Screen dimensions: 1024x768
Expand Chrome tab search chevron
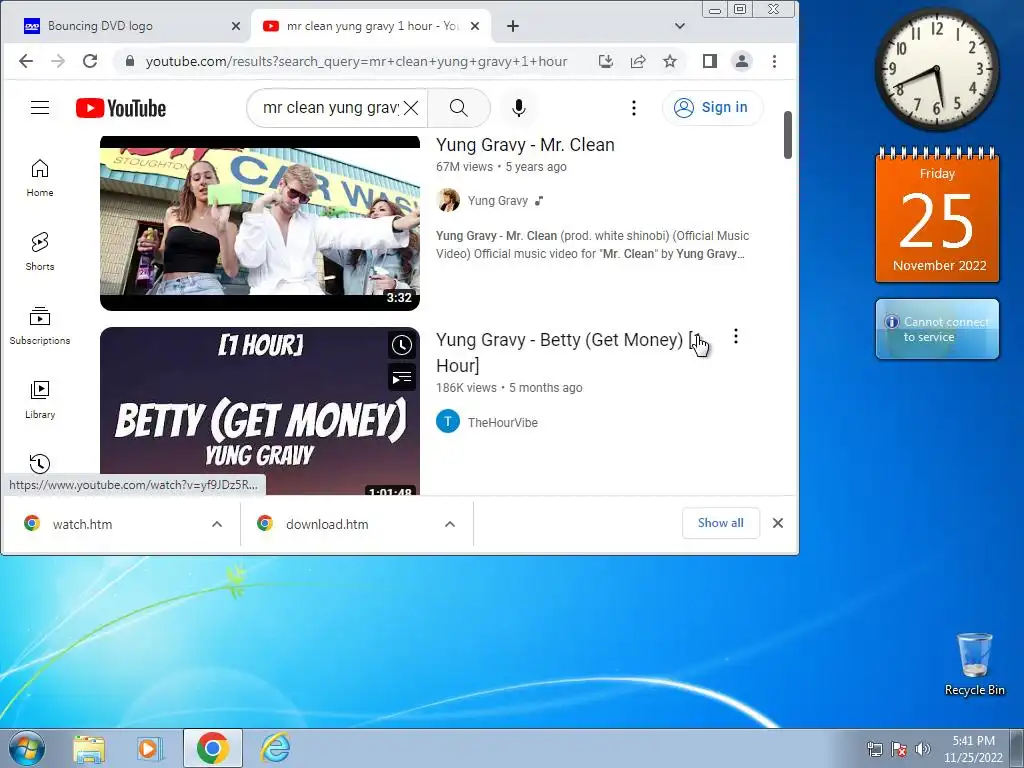[680, 26]
